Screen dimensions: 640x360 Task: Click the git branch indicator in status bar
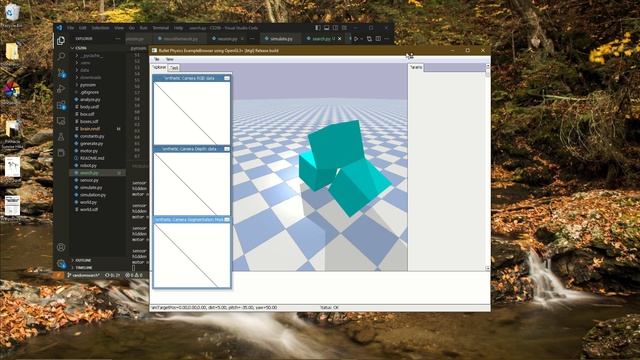click(x=83, y=275)
